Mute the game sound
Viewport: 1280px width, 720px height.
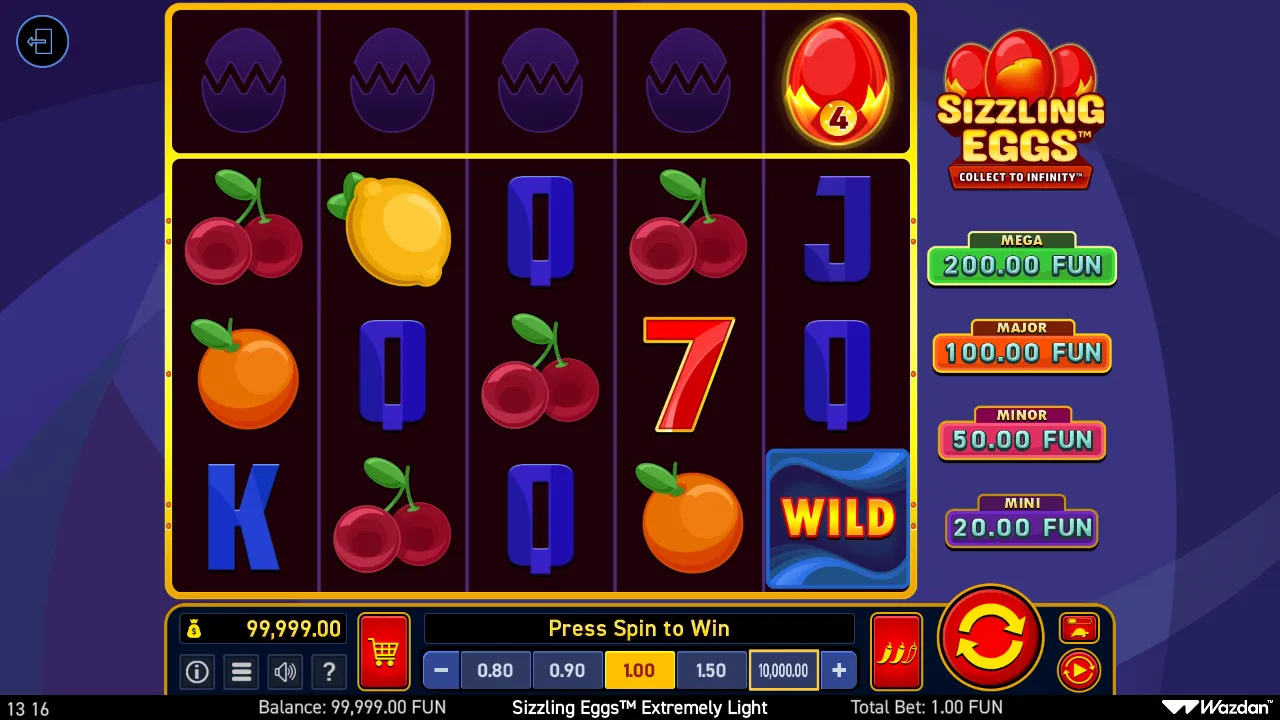click(x=285, y=672)
